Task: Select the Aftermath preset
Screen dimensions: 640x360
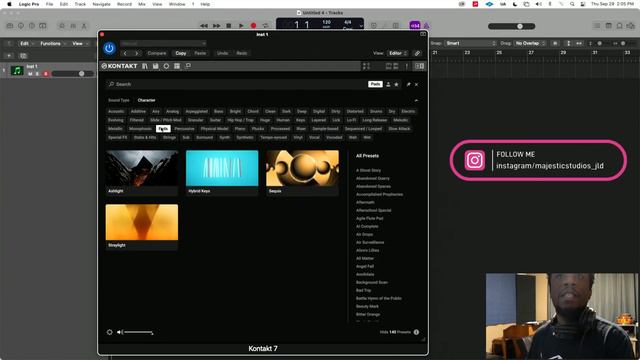Action: point(365,202)
